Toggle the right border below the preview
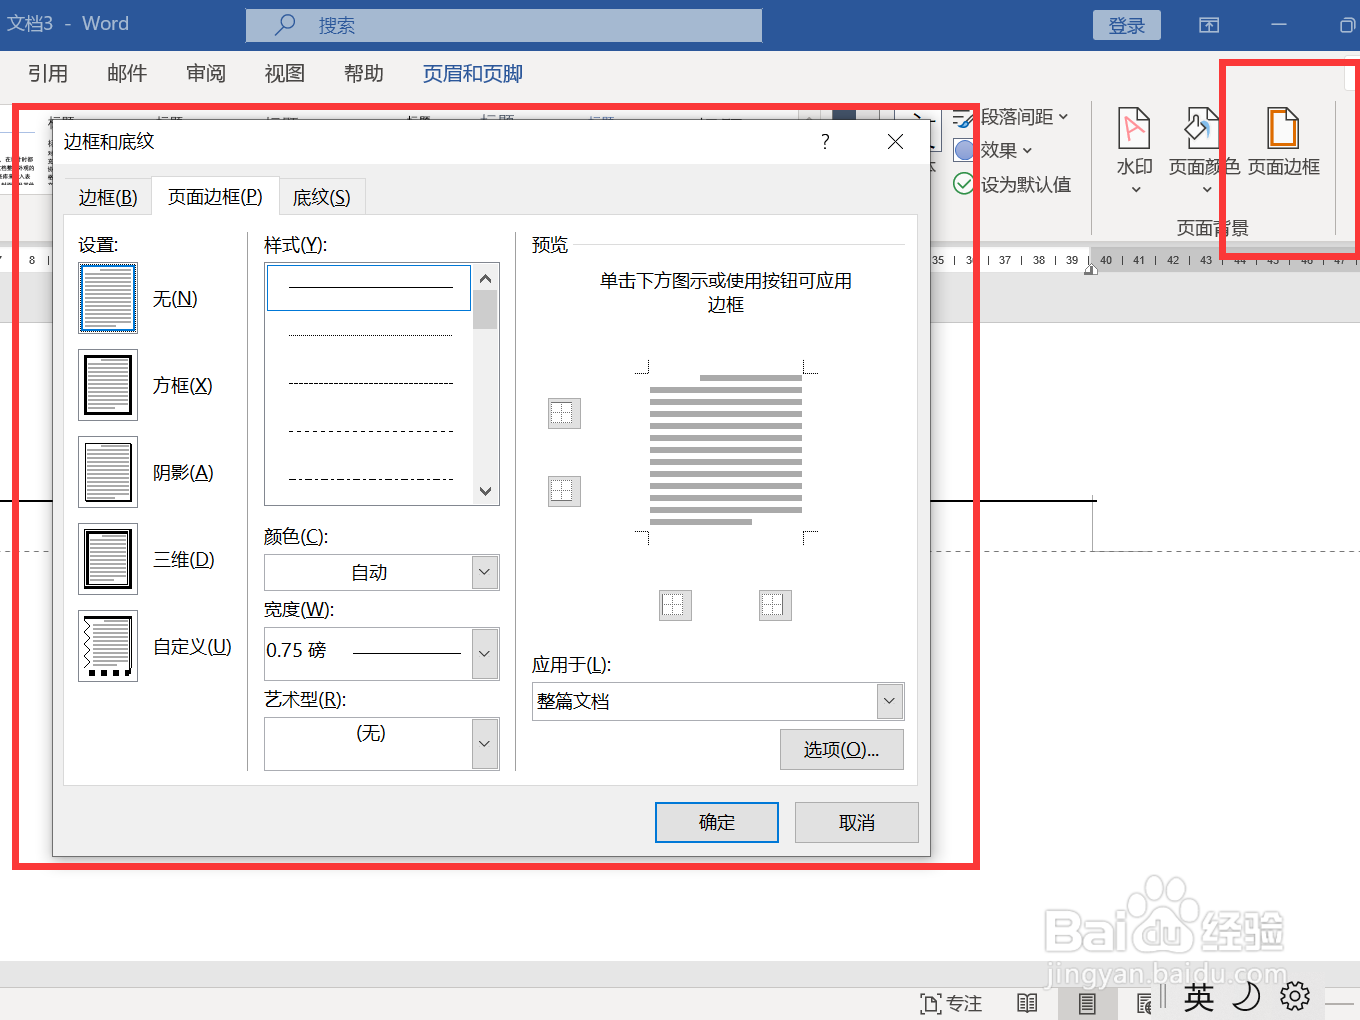This screenshot has width=1360, height=1020. [775, 605]
